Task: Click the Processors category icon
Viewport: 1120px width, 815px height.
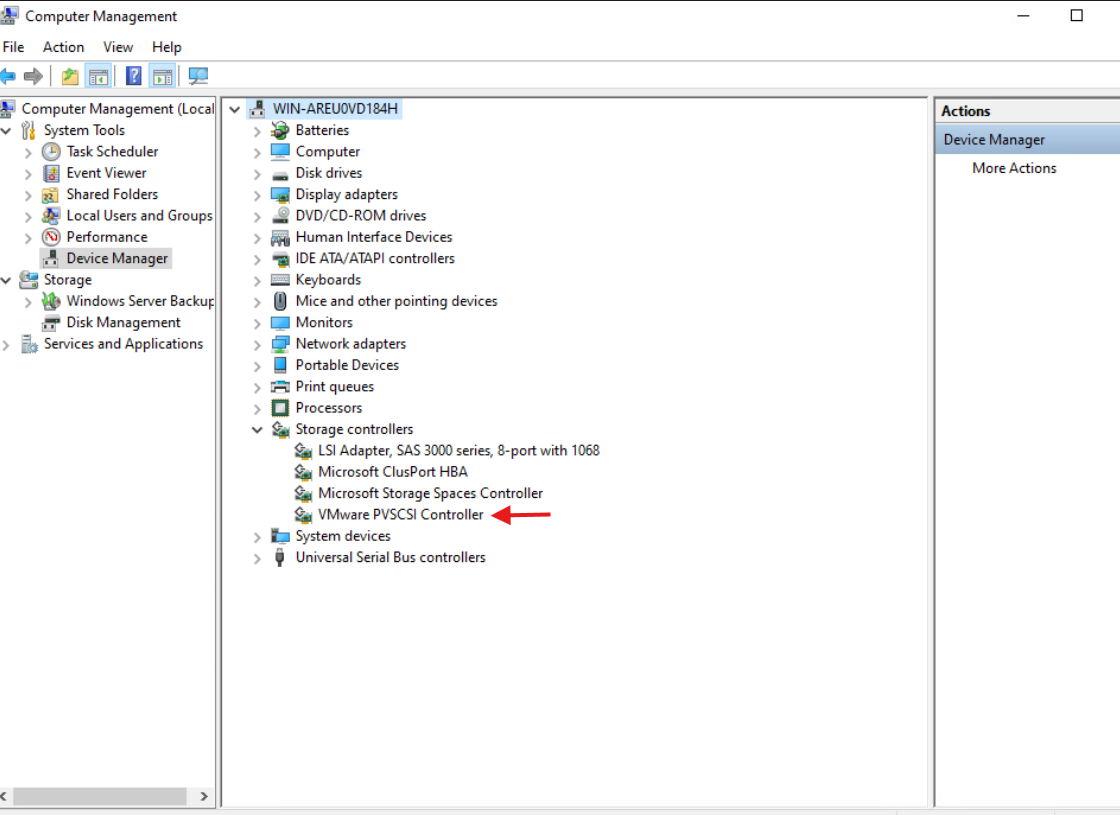Action: pyautogui.click(x=280, y=408)
